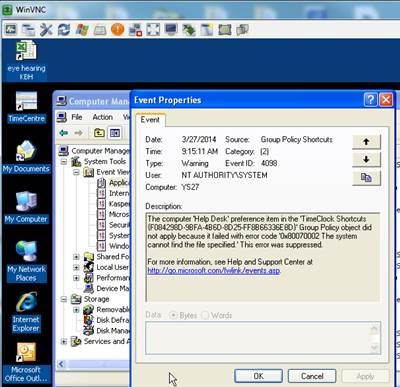The width and height of the screenshot is (400, 387).
Task: Open VNC options wrench-and-screwdriver icon
Action: pyautogui.click(x=46, y=30)
